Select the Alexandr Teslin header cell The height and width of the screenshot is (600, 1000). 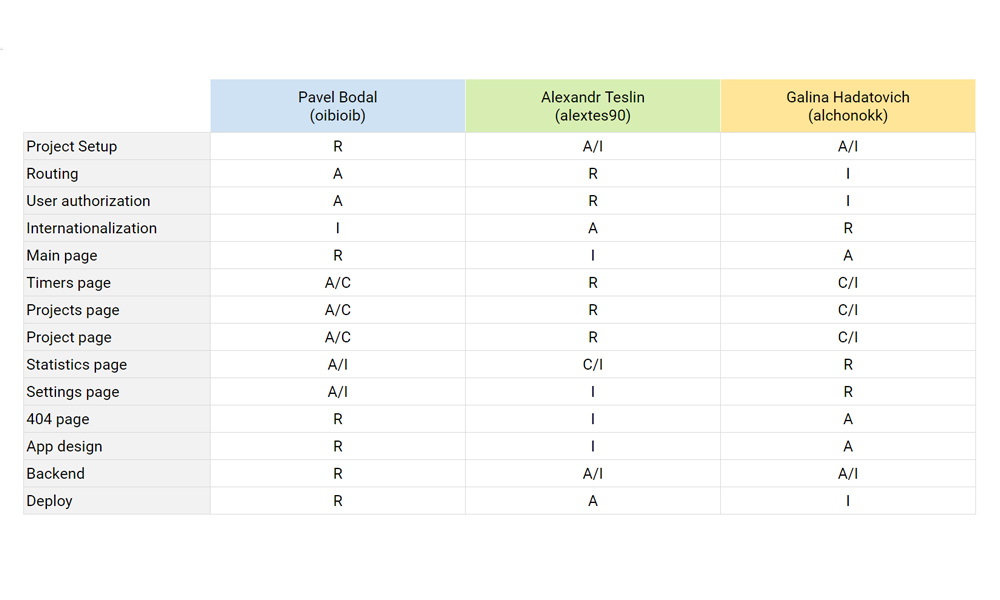592,106
